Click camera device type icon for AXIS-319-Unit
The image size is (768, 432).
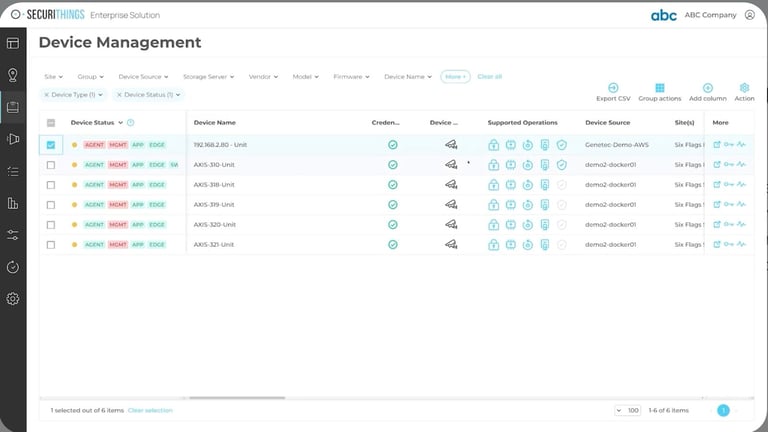[451, 204]
